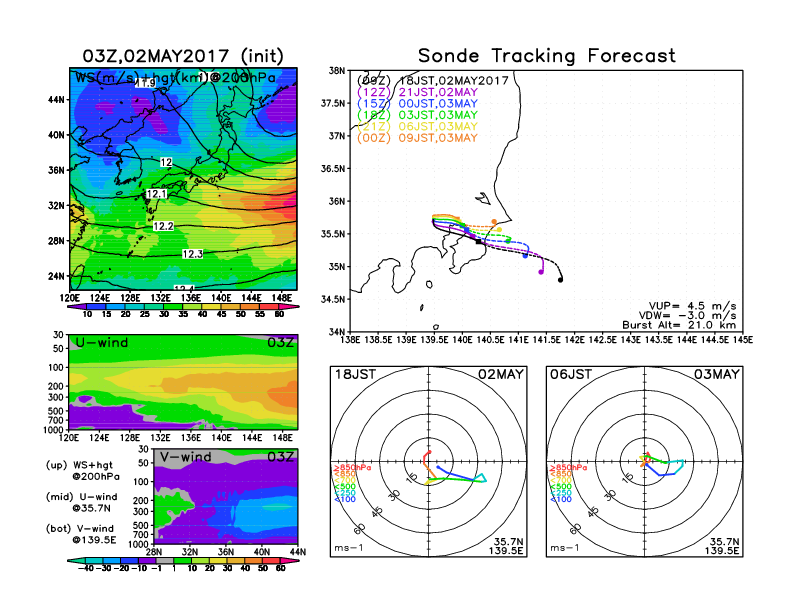The height and width of the screenshot is (612, 792).
Task: Click the blue landing dot of the 15Z track
Action: 525,256
